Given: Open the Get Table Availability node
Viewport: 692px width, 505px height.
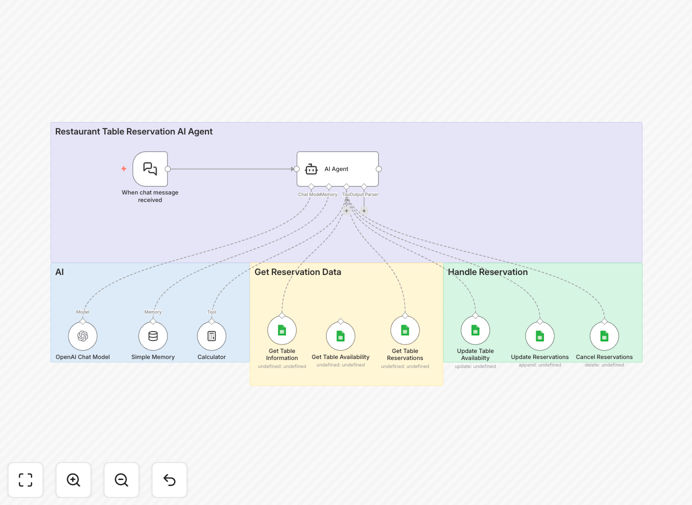Looking at the screenshot, I should coord(340,336).
